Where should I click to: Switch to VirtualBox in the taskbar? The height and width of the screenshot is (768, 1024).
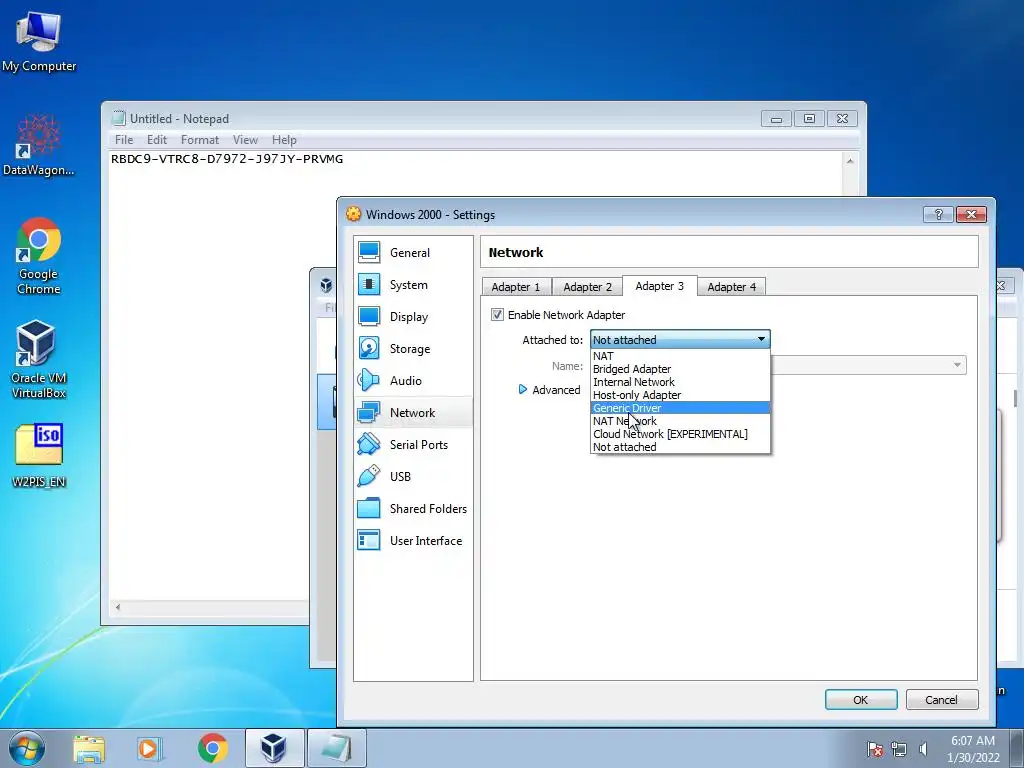pos(274,748)
